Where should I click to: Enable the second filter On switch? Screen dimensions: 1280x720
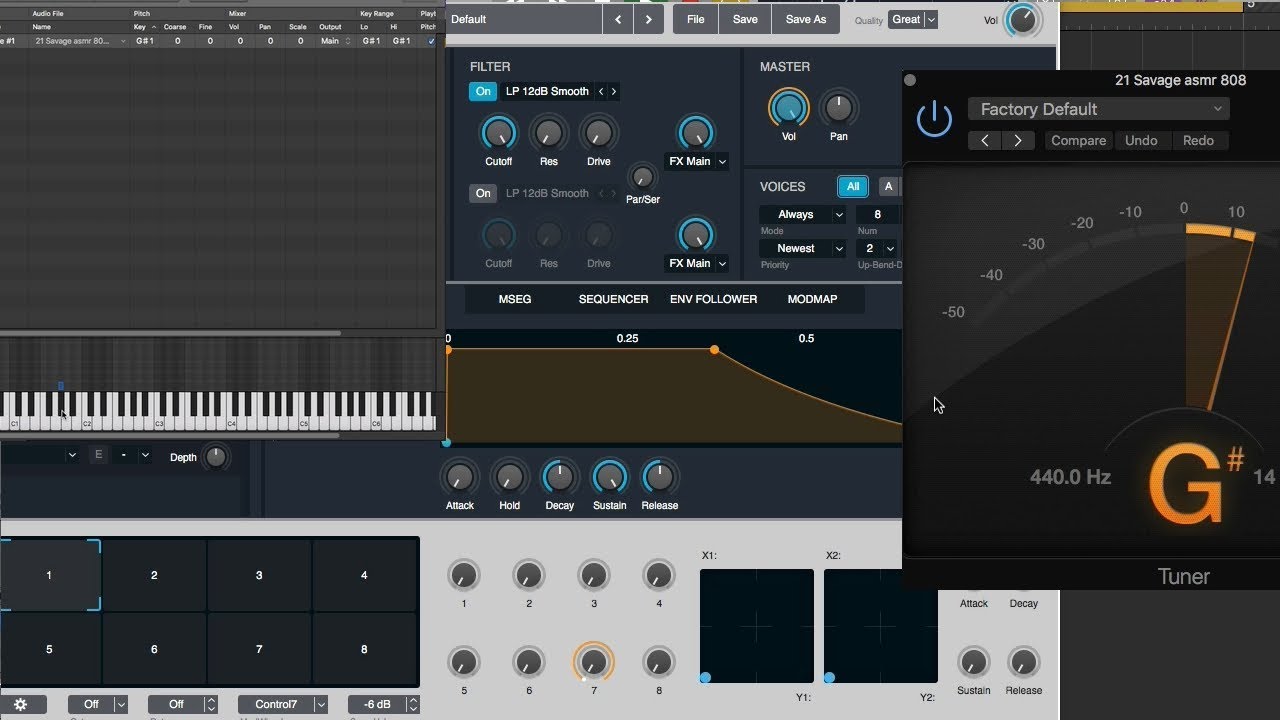[483, 193]
